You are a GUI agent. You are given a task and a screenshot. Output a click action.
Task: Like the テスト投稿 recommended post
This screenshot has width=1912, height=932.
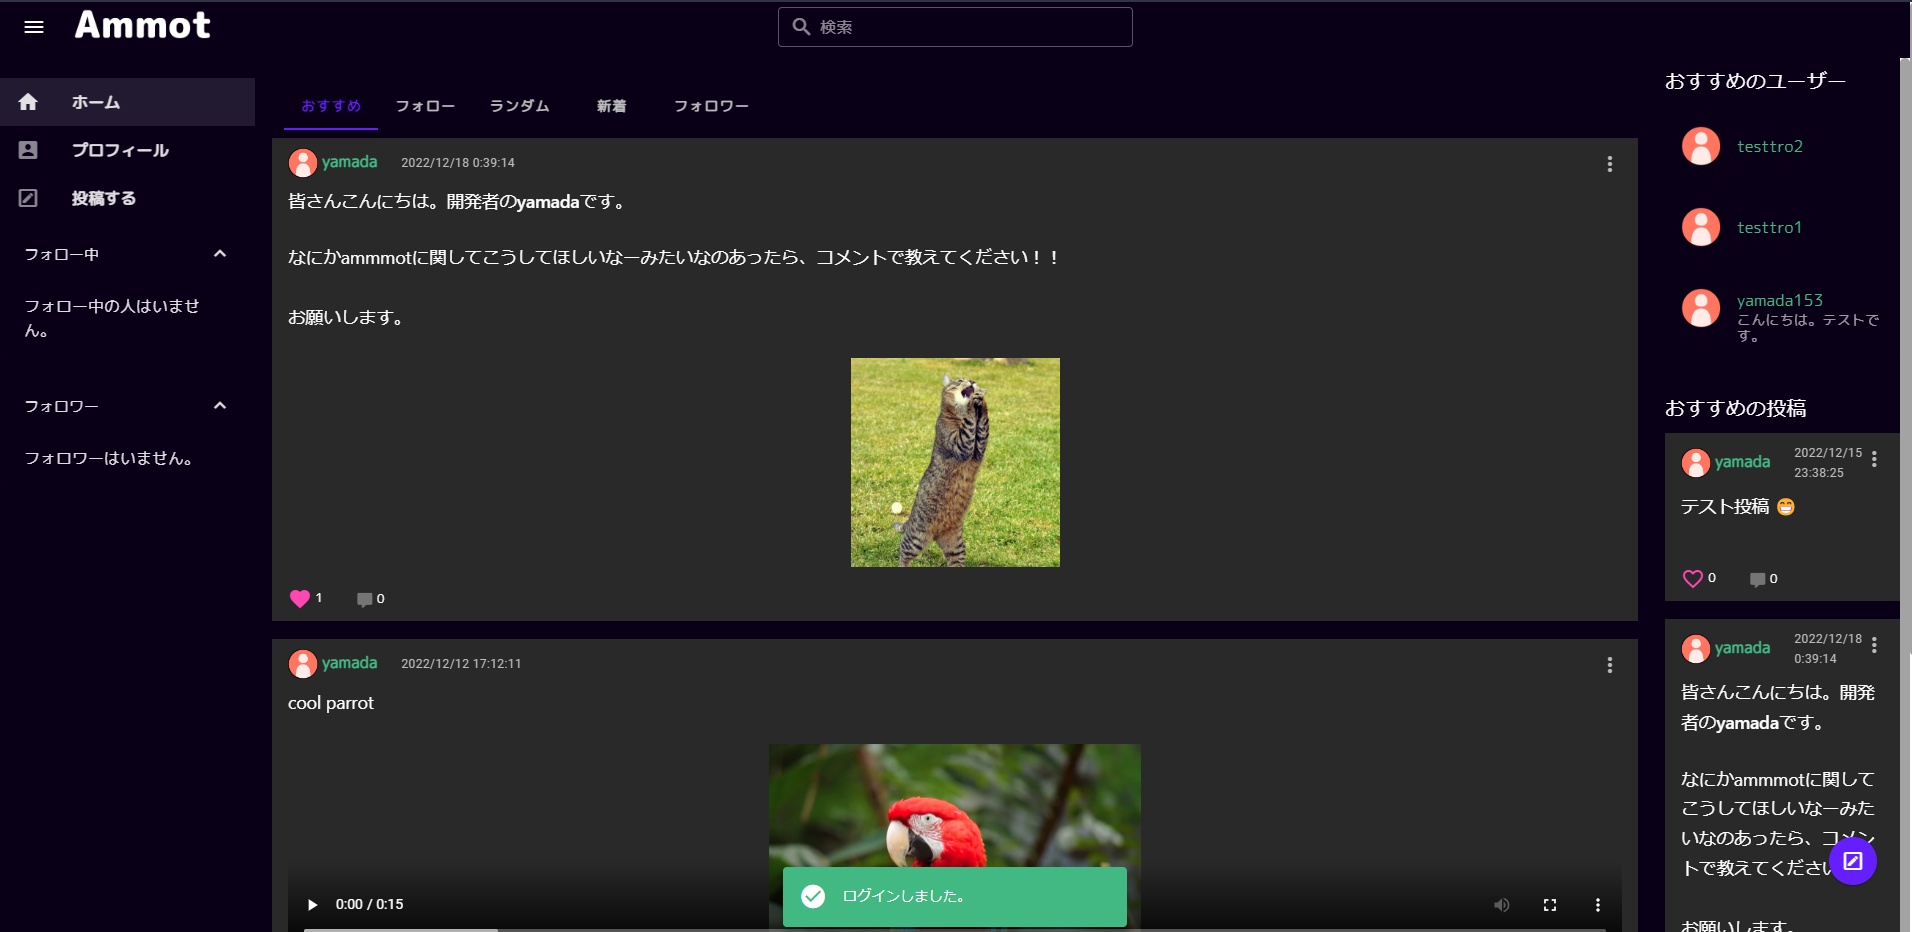pos(1693,578)
